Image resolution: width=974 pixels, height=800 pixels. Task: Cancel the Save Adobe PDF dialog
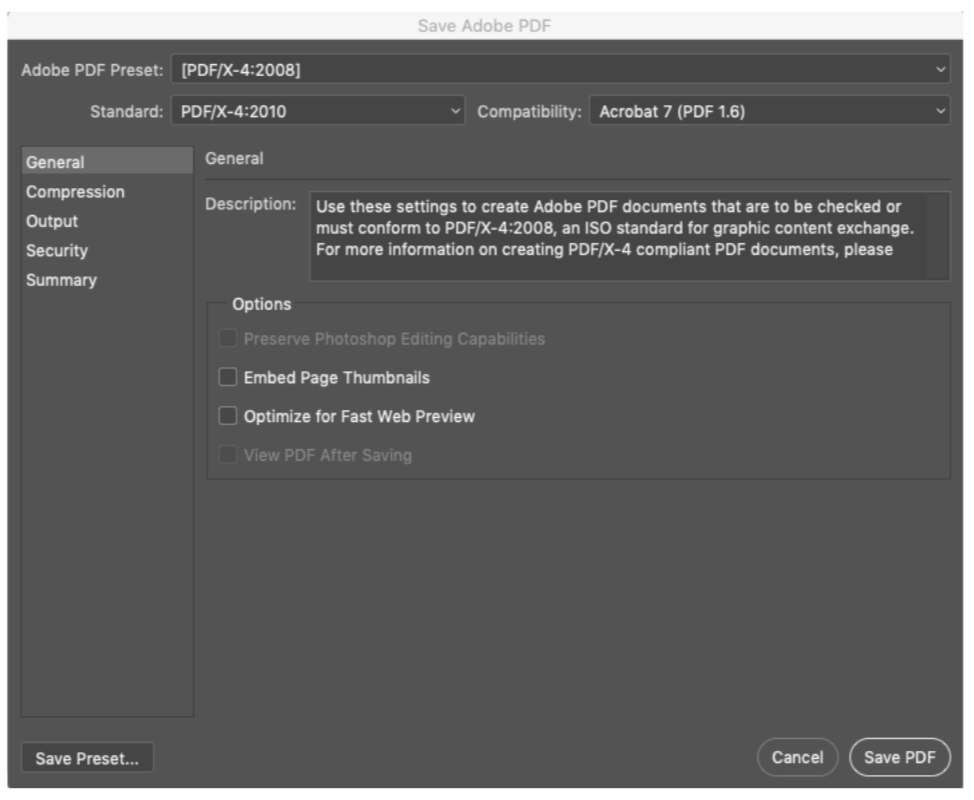coord(798,757)
